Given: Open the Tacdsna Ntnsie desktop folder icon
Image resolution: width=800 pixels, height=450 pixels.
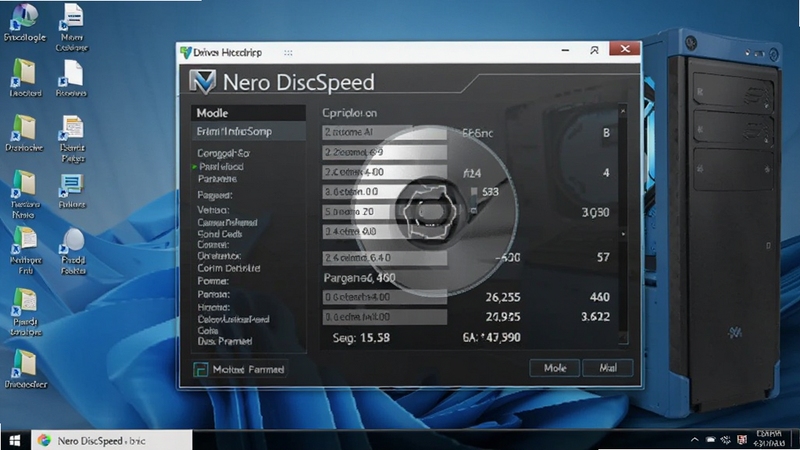Looking at the screenshot, I should coord(24,194).
